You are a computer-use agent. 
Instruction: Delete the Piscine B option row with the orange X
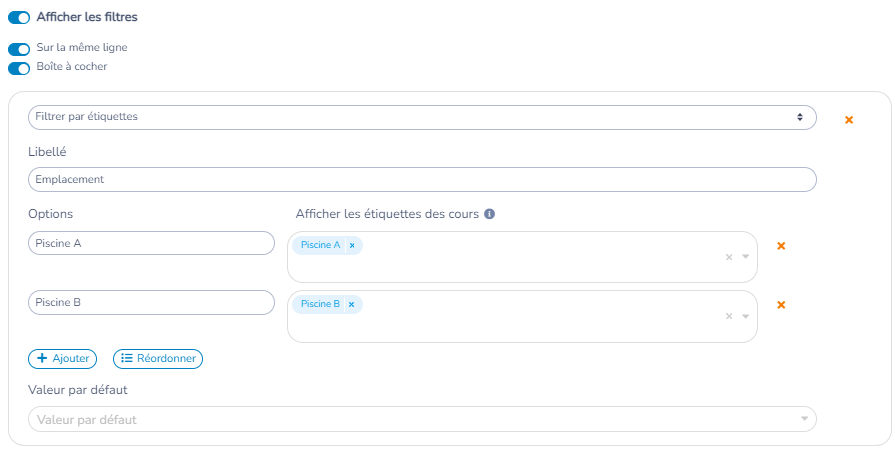781,305
